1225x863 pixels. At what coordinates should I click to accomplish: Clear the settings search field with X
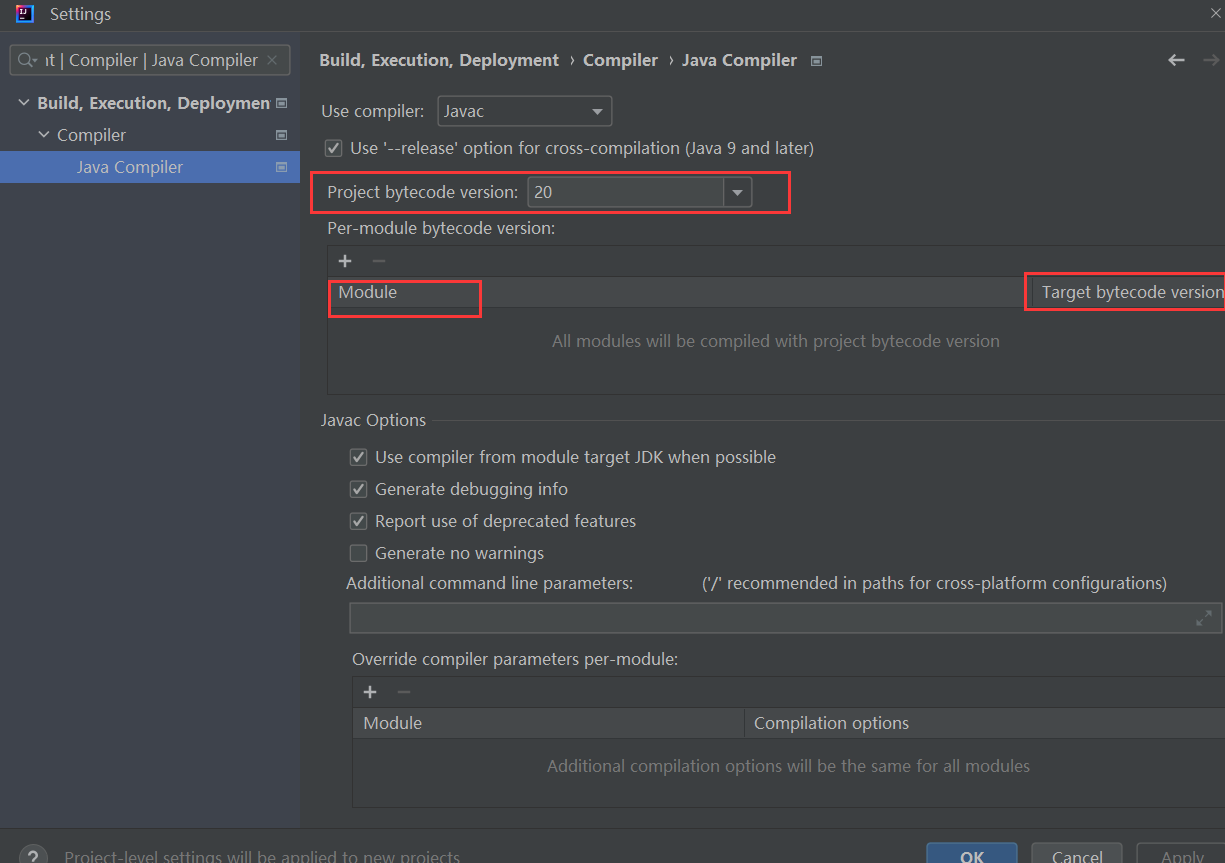coord(272,60)
